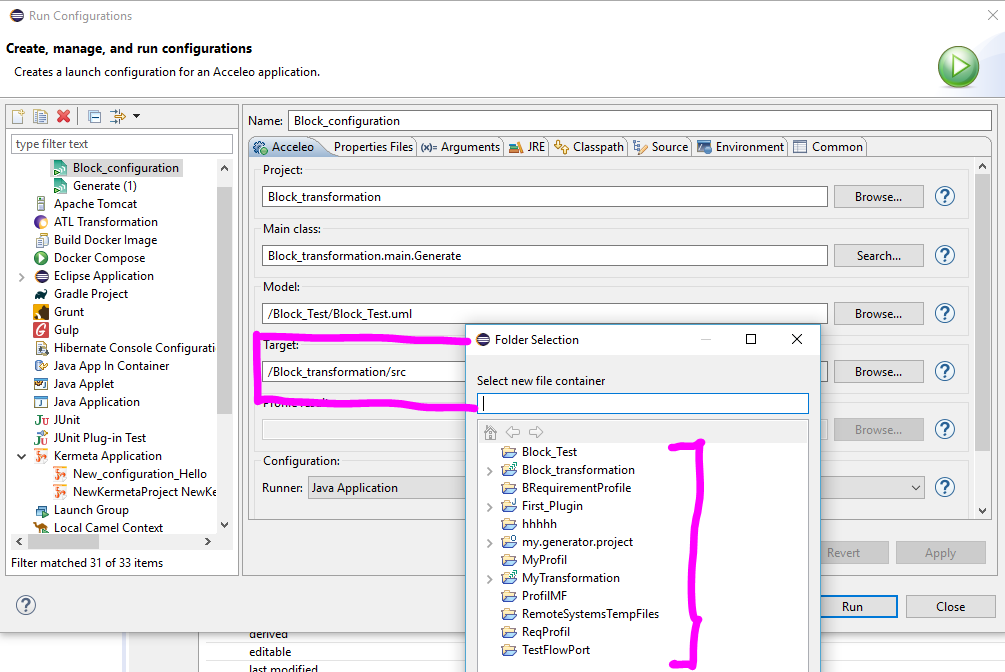Collapse the Kermeta Application node

pyautogui.click(x=22, y=457)
